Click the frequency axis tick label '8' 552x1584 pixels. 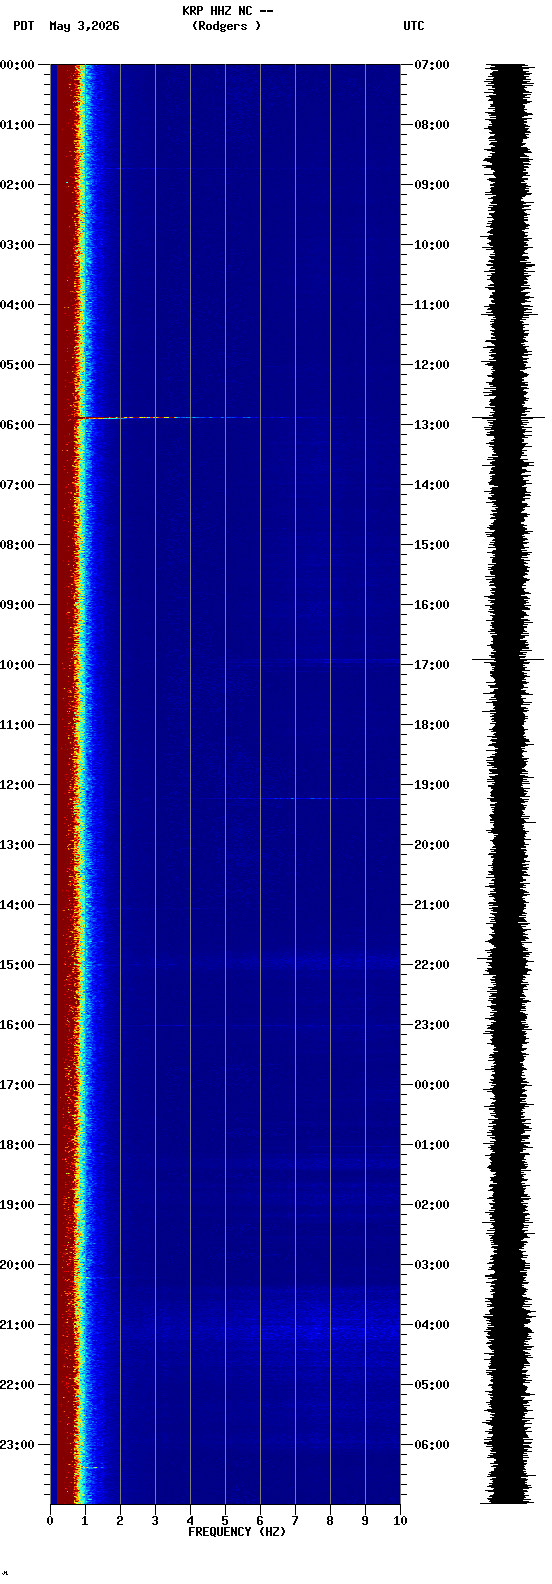330,1521
